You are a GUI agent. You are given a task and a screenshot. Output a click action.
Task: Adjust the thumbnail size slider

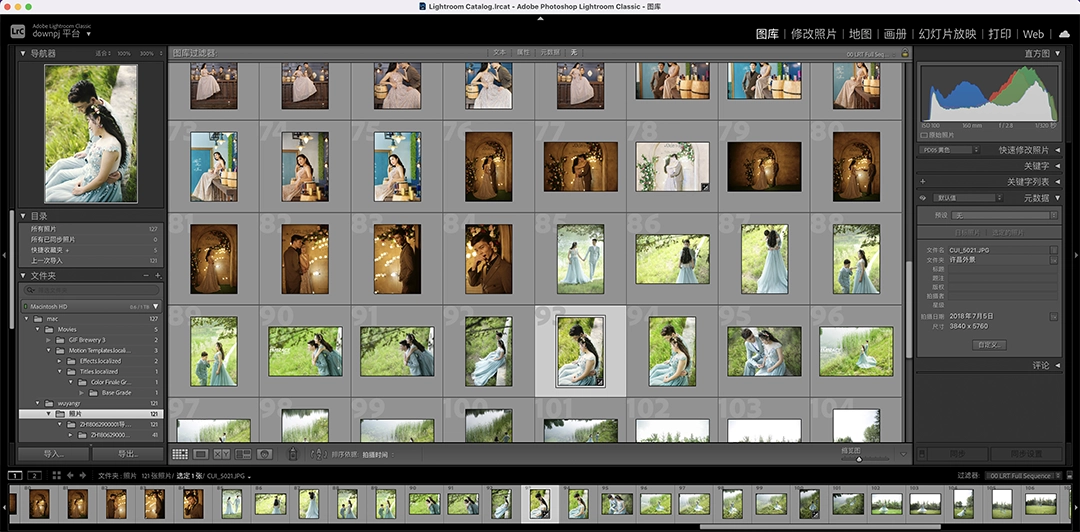click(x=858, y=458)
